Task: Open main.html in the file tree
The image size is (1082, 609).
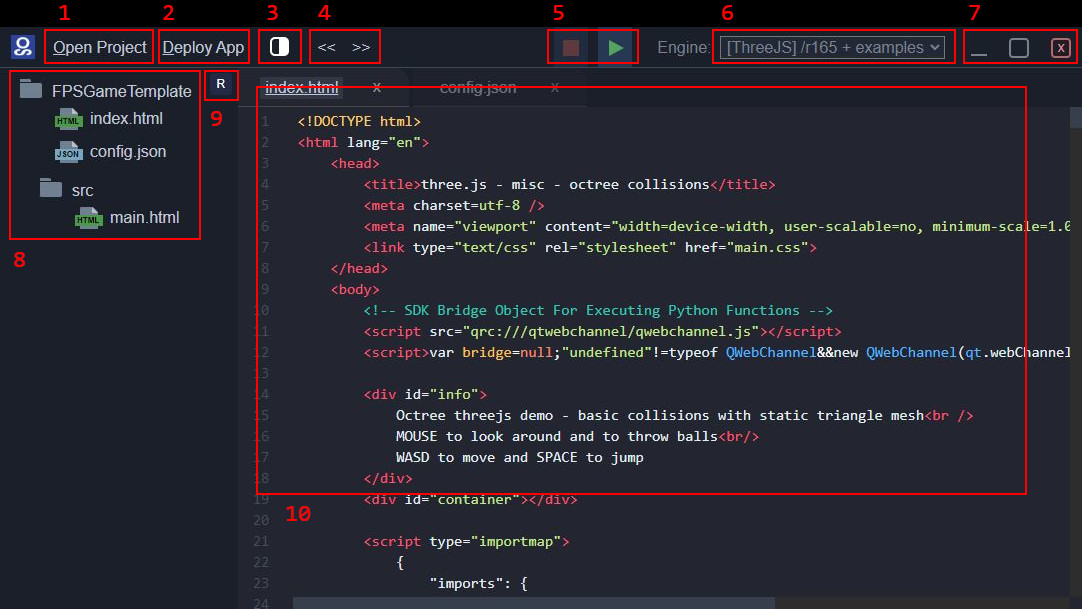Action: click(144, 218)
